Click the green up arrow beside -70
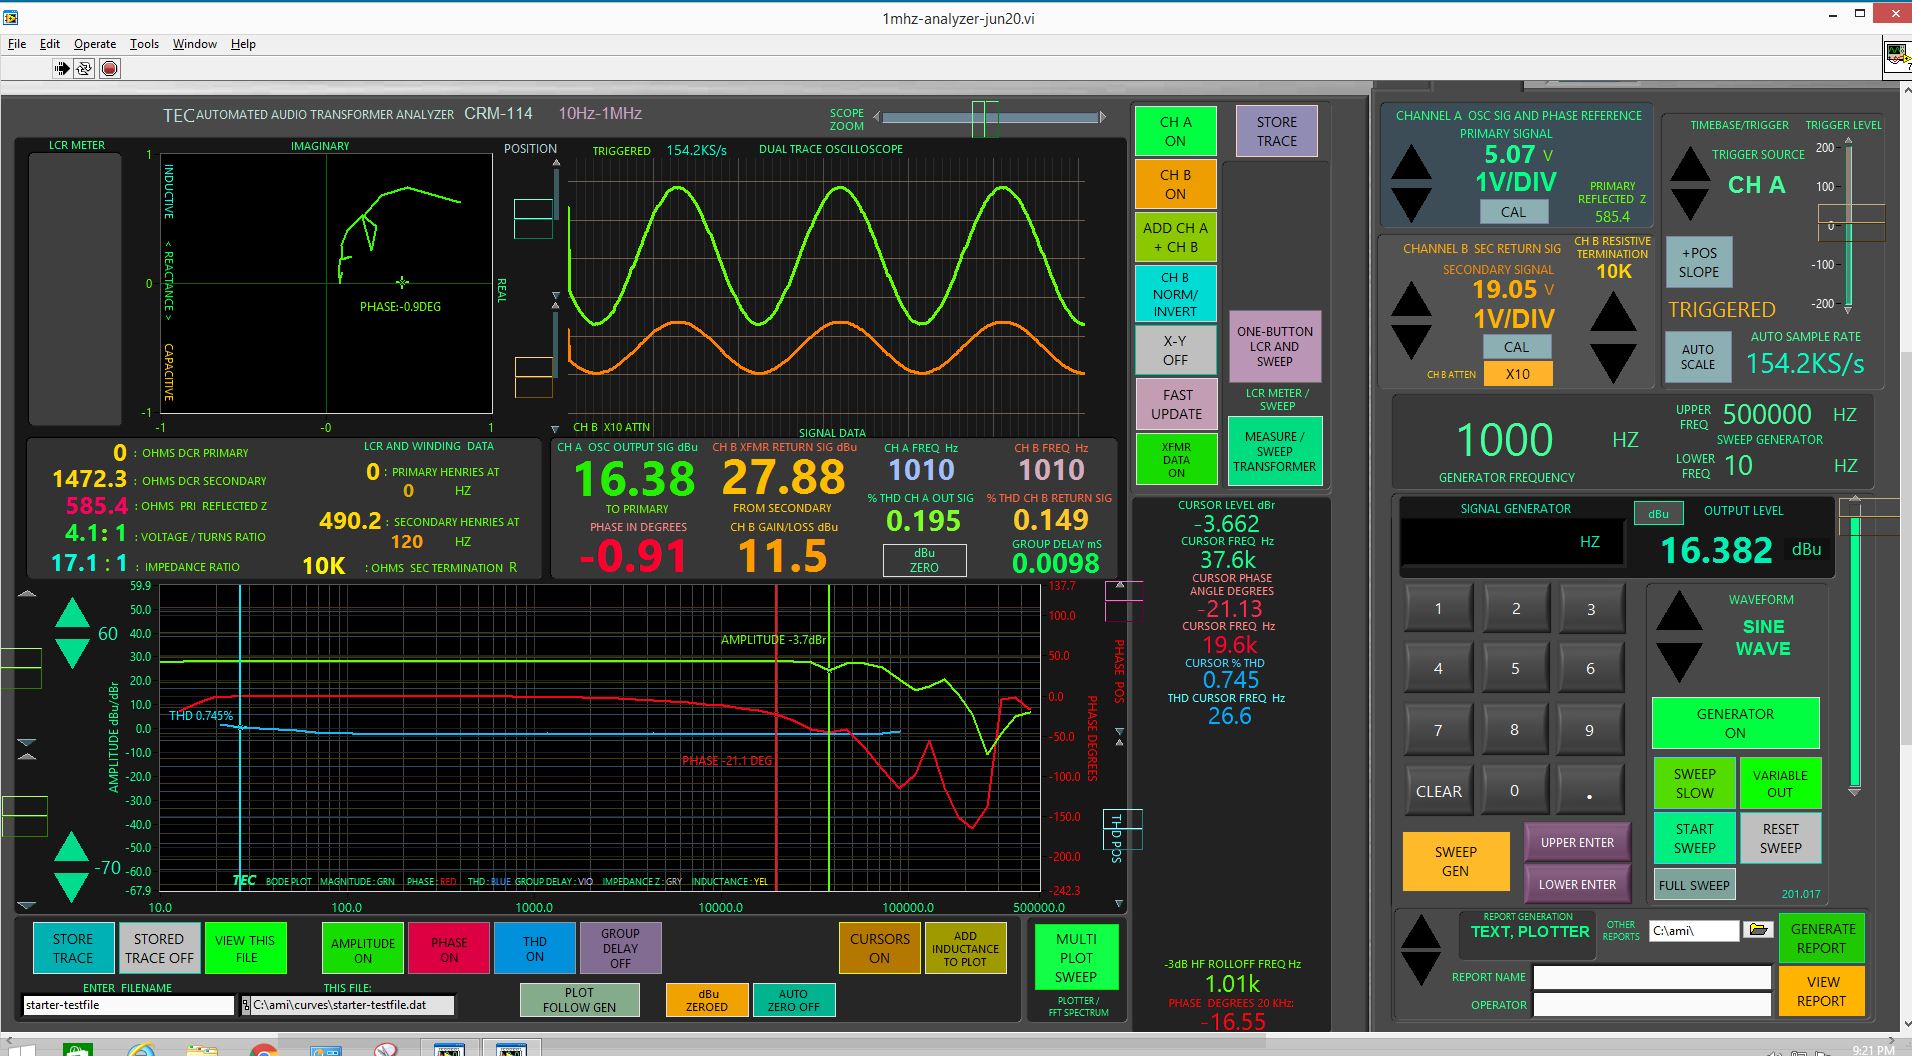Image resolution: width=1912 pixels, height=1056 pixels. tap(71, 847)
